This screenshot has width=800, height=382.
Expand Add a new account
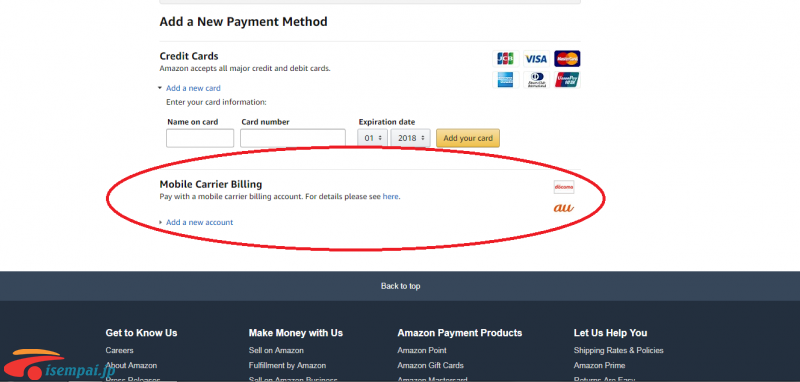pyautogui.click(x=199, y=222)
